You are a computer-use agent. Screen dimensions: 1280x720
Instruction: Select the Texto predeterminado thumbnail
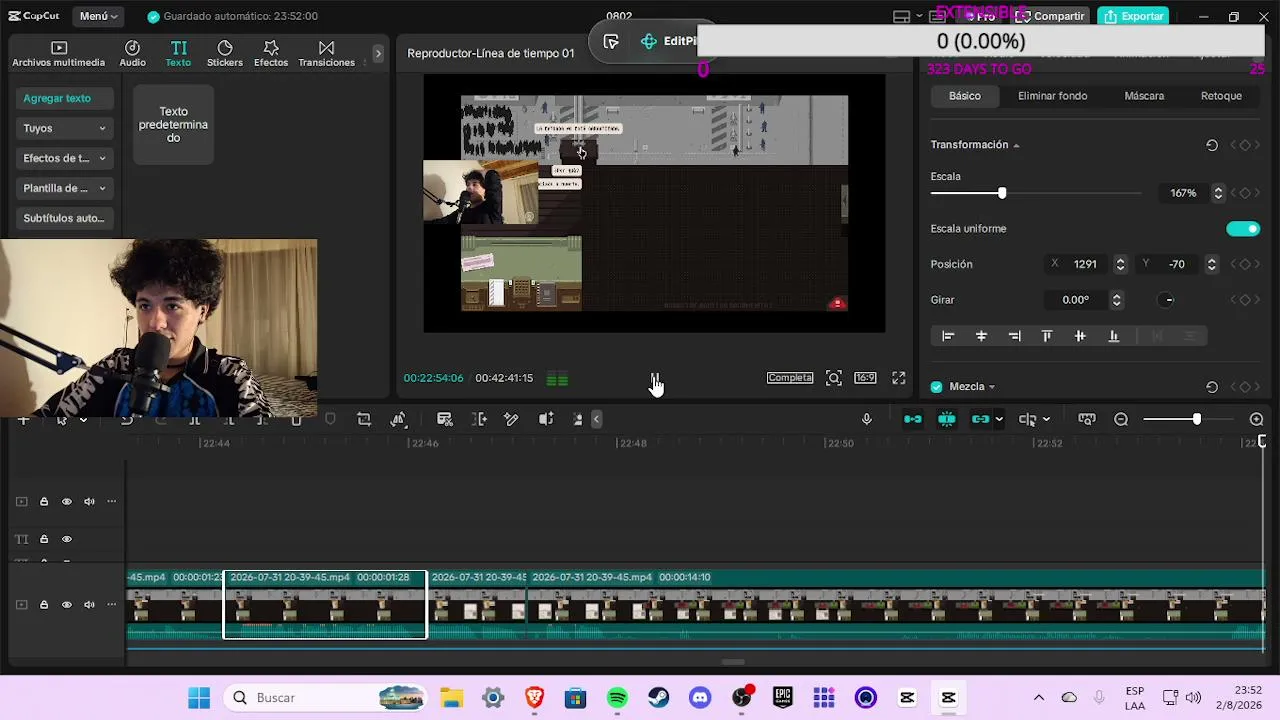click(x=173, y=125)
